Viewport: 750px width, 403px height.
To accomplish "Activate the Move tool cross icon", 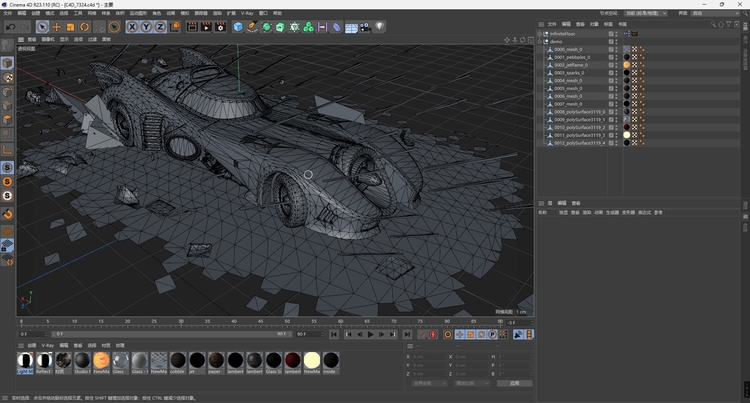I will tap(56, 27).
